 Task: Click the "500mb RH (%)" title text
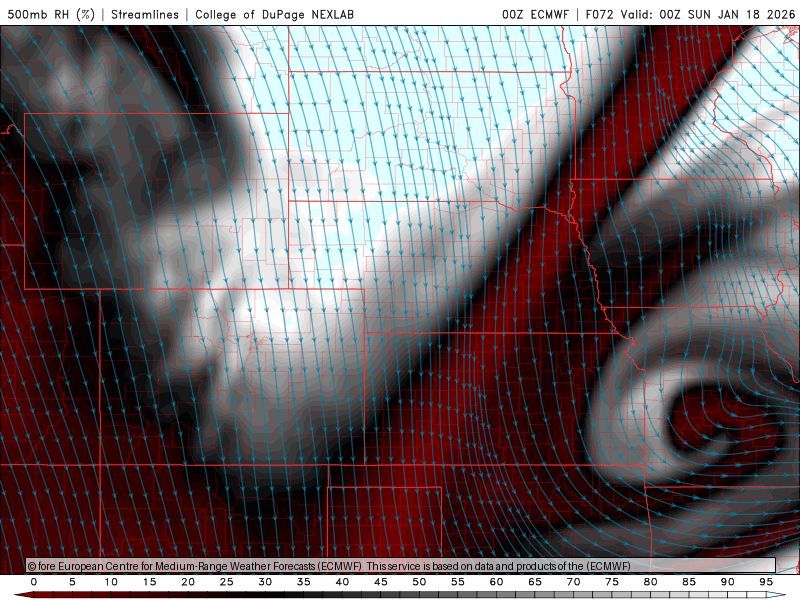point(51,14)
